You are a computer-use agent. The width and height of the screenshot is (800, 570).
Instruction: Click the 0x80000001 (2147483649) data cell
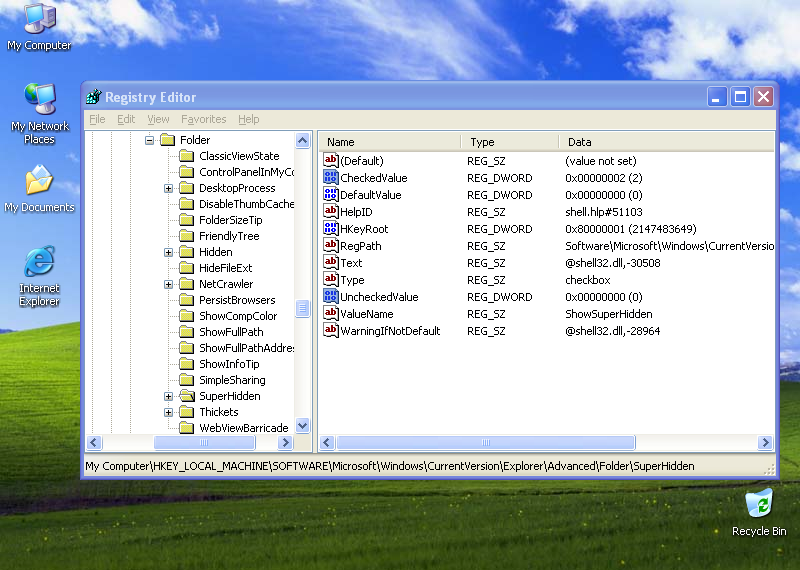pyautogui.click(x=631, y=229)
